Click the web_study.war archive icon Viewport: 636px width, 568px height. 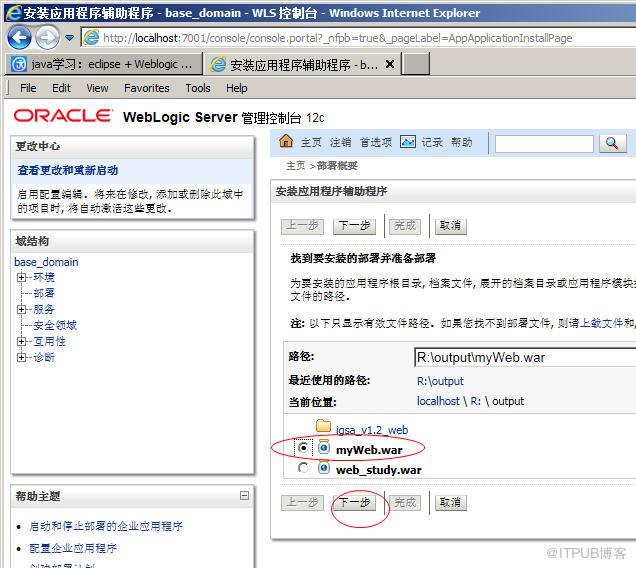click(x=323, y=467)
